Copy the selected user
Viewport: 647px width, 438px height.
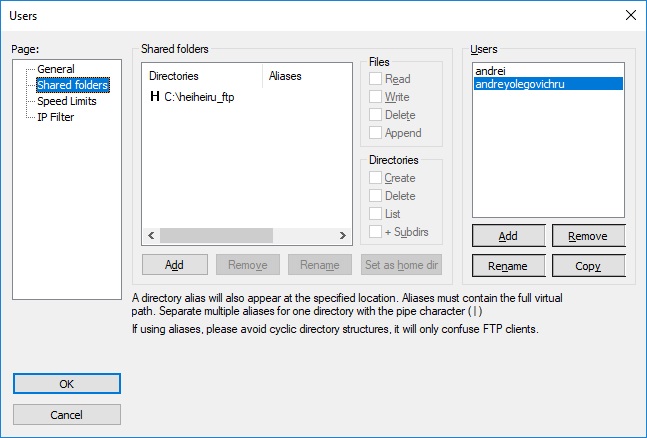pos(588,266)
